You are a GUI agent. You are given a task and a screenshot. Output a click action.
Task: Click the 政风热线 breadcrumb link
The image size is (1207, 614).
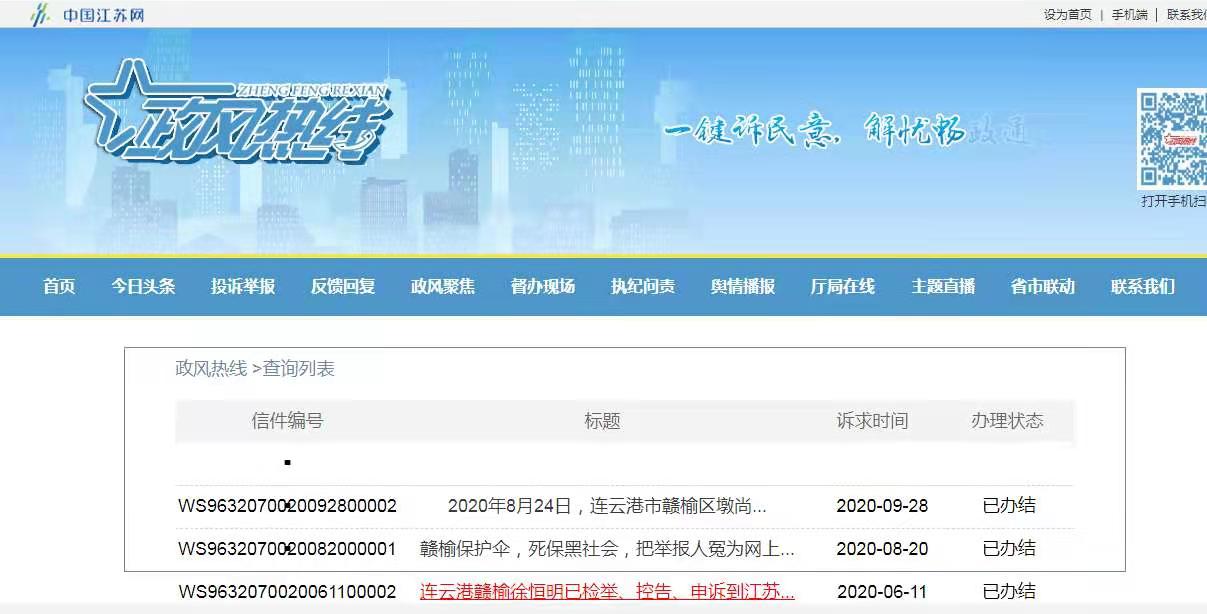click(211, 369)
